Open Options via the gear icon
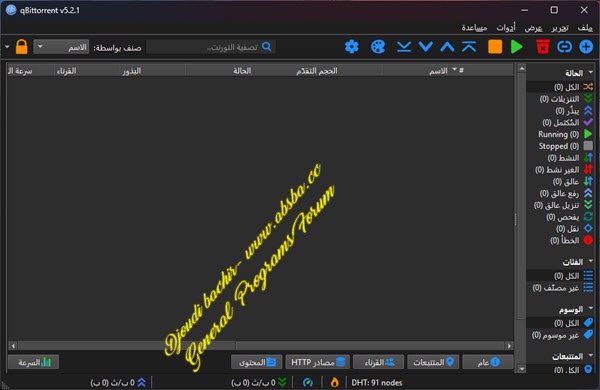 (x=352, y=47)
